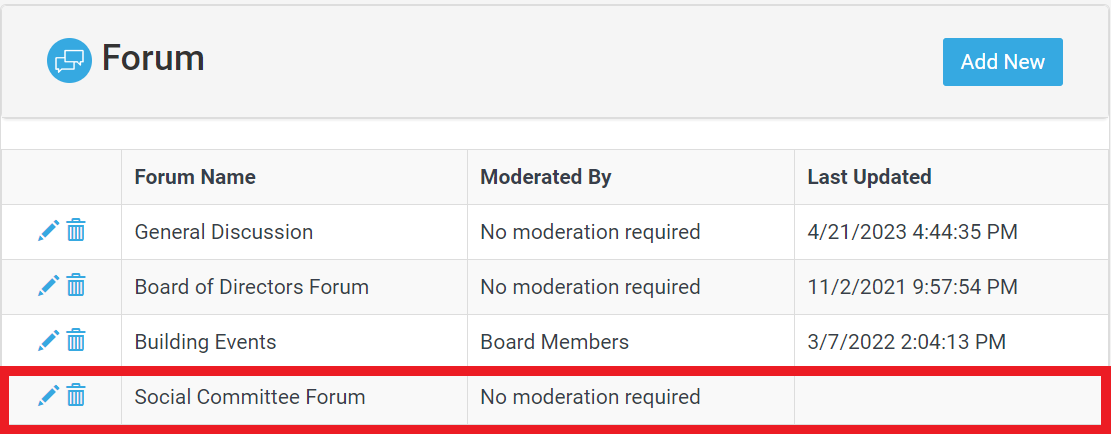1111x434 pixels.
Task: Select the Social Committee Forum name
Action: 250,397
